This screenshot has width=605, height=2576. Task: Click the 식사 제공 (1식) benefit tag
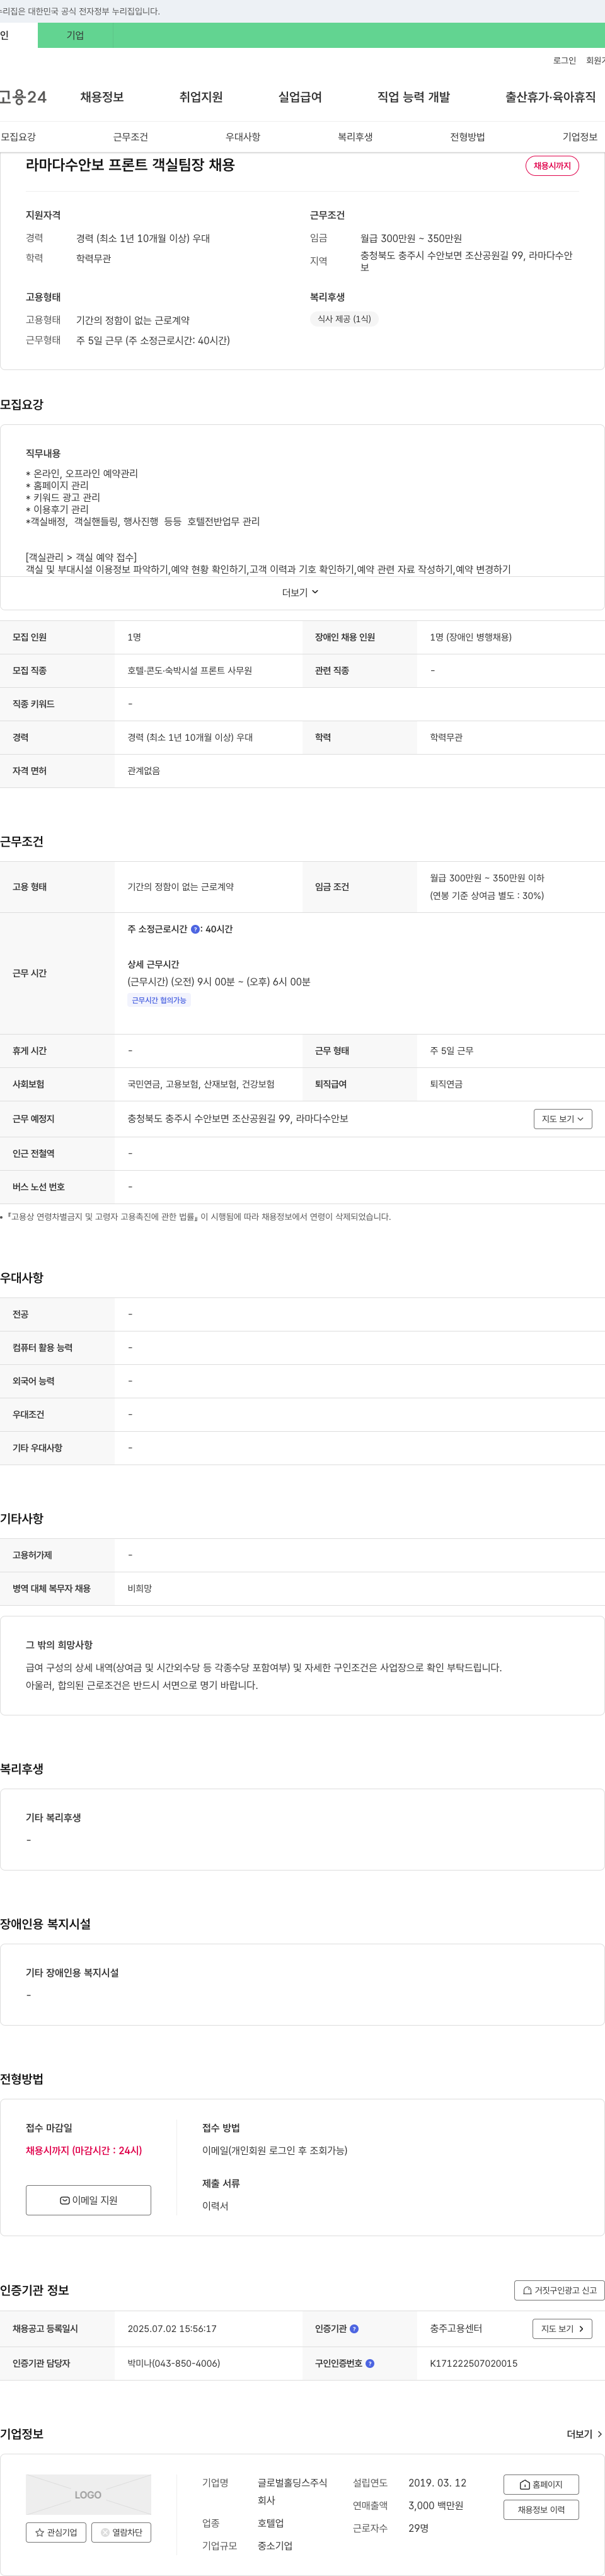click(344, 319)
